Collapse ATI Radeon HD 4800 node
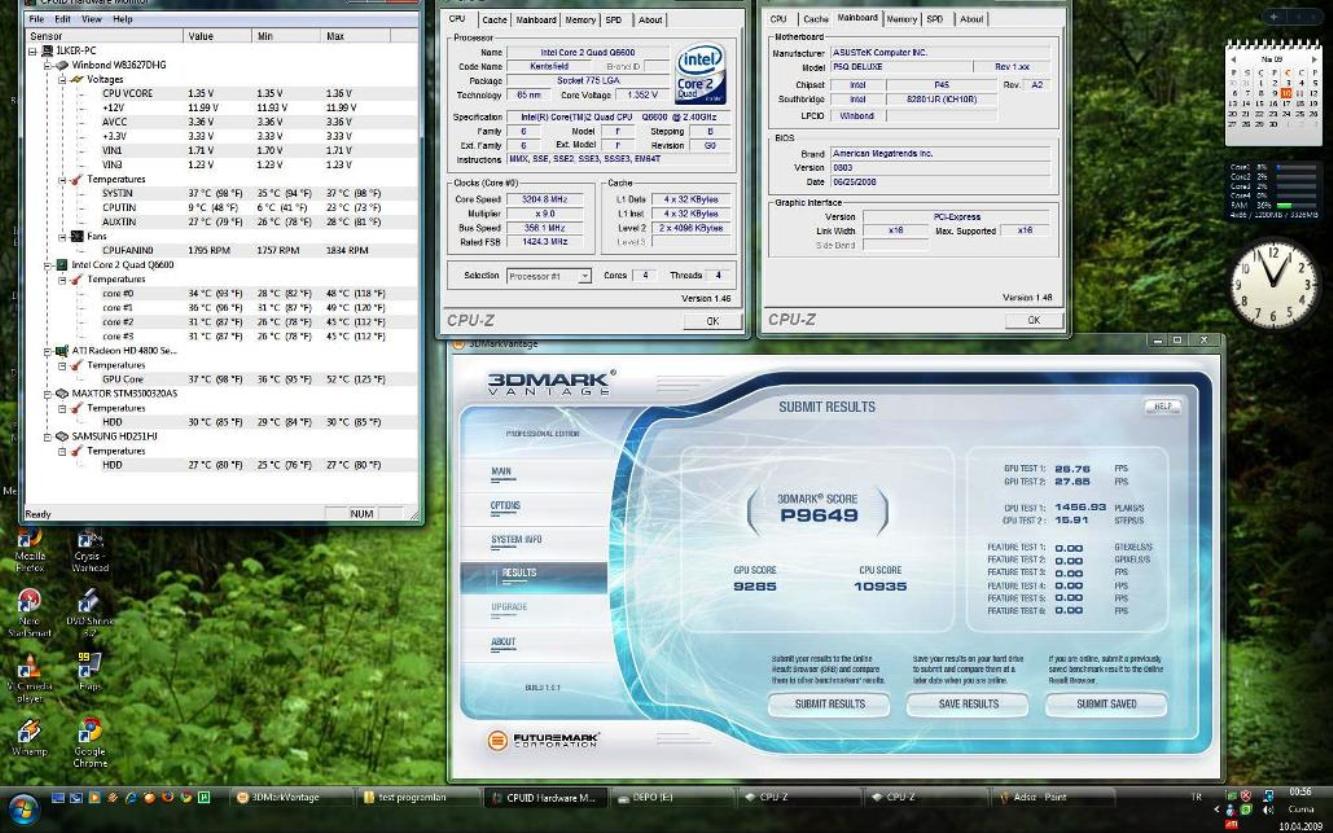 coord(47,351)
